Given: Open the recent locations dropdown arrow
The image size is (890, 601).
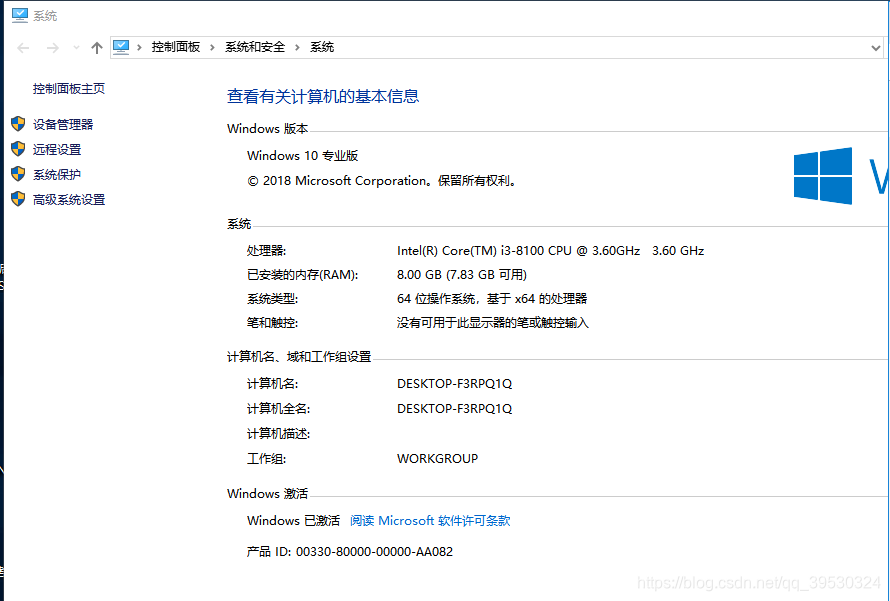Looking at the screenshot, I should (76, 48).
